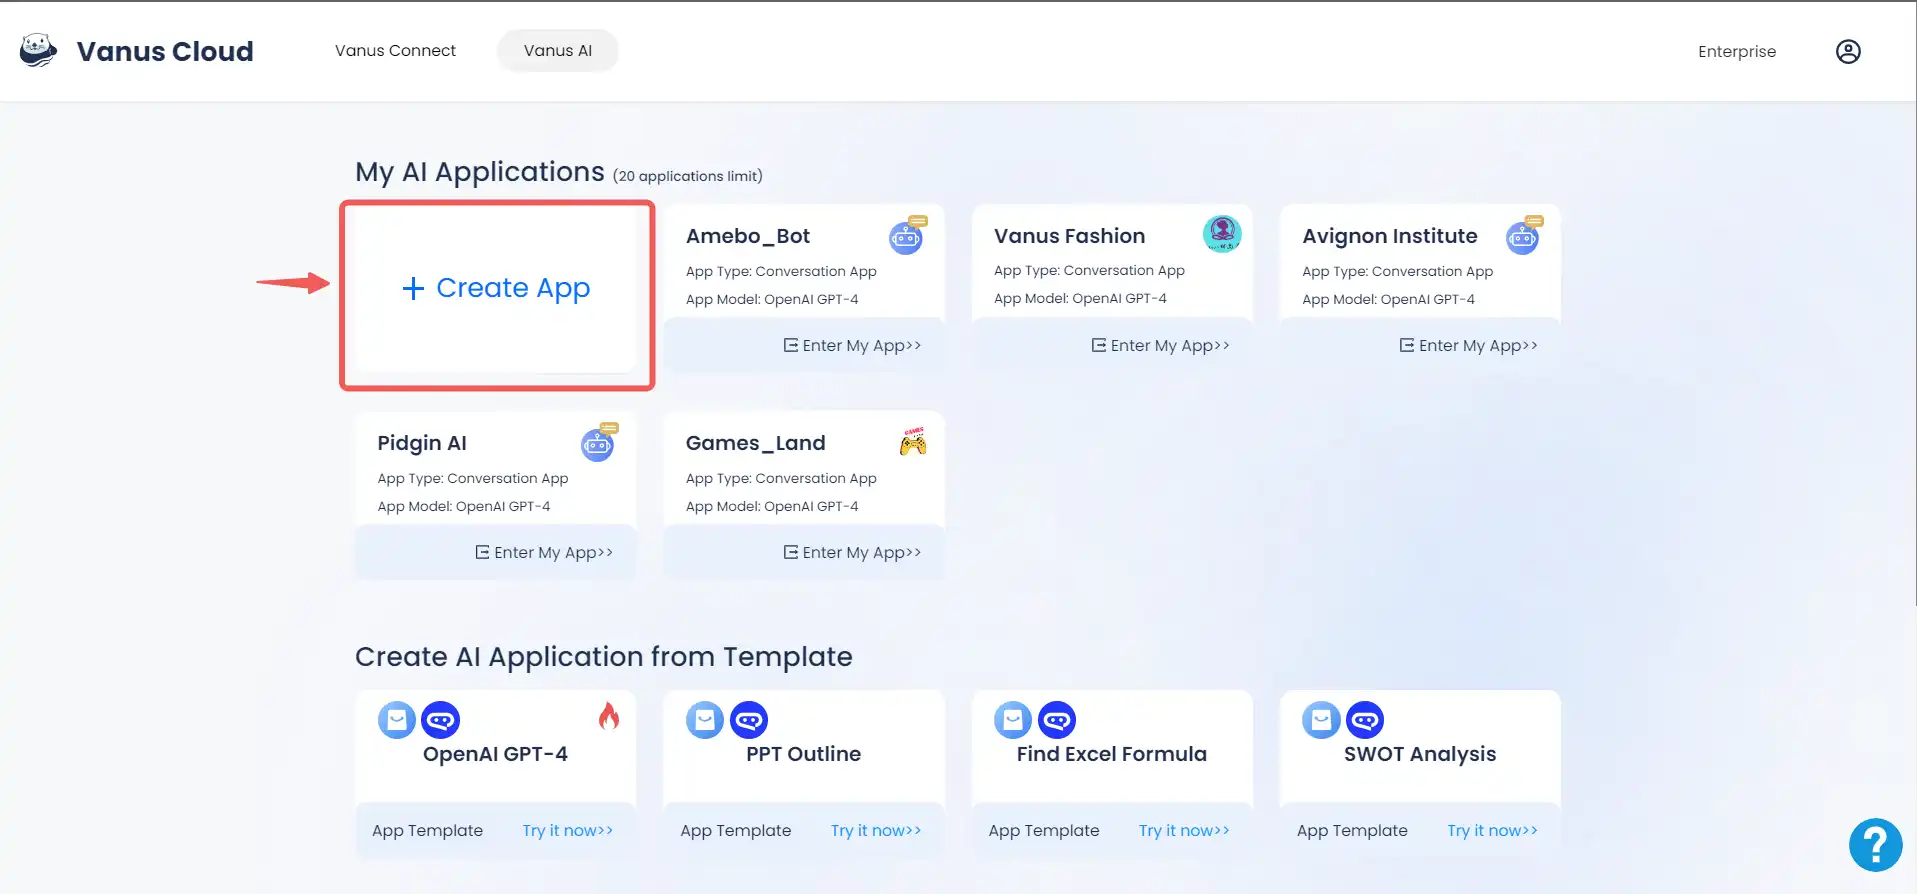The width and height of the screenshot is (1917, 894).
Task: Click the Avignon Institute app title
Action: click(1389, 236)
